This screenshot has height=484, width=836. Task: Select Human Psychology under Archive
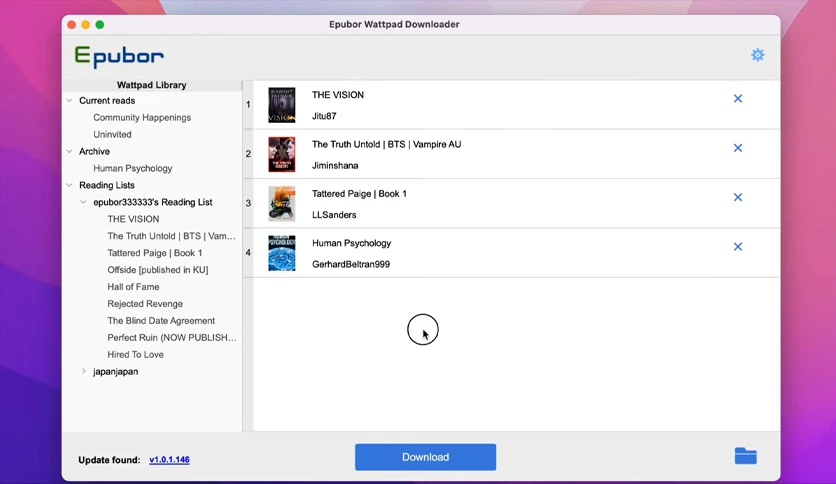pos(133,168)
